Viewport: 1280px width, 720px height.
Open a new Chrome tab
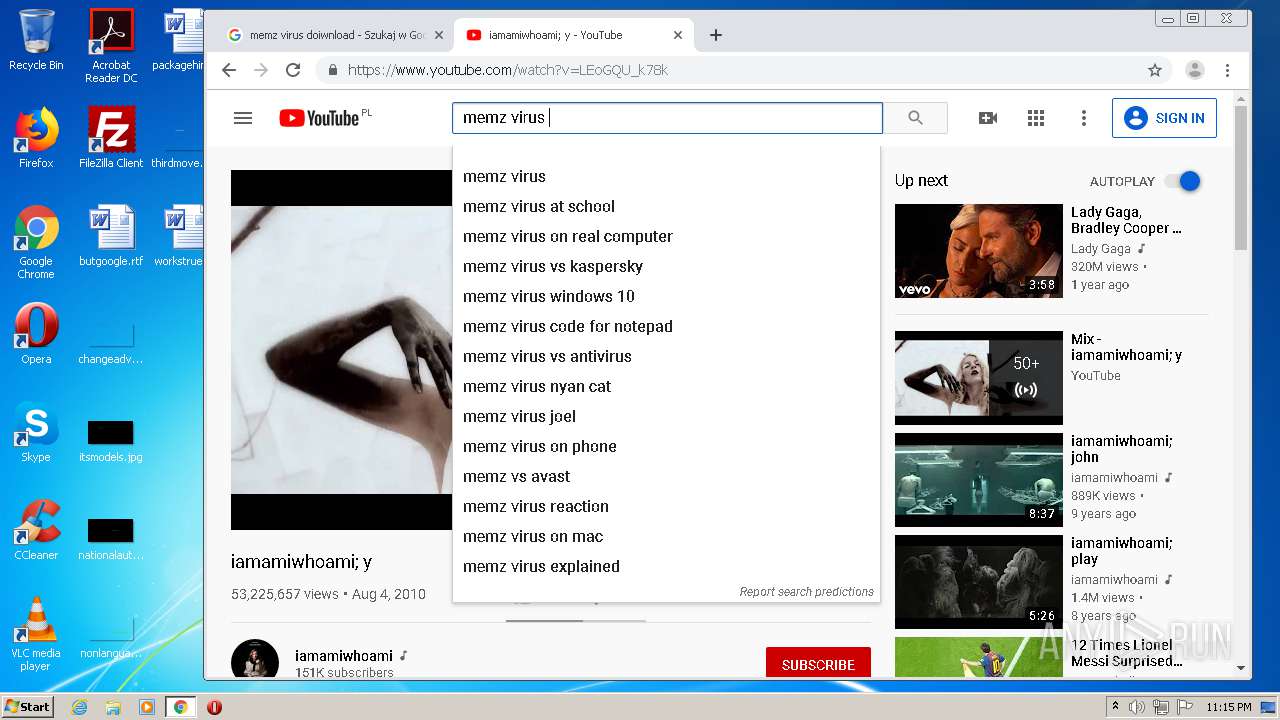(716, 35)
